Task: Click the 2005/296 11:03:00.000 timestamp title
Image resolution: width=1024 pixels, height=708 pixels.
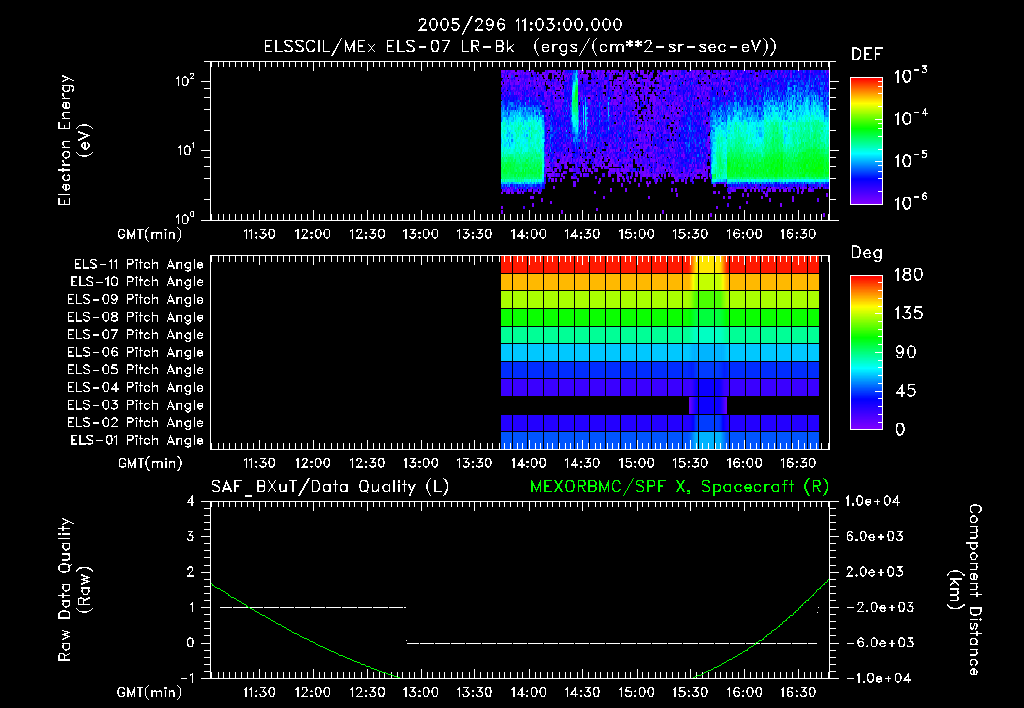Action: pos(520,25)
